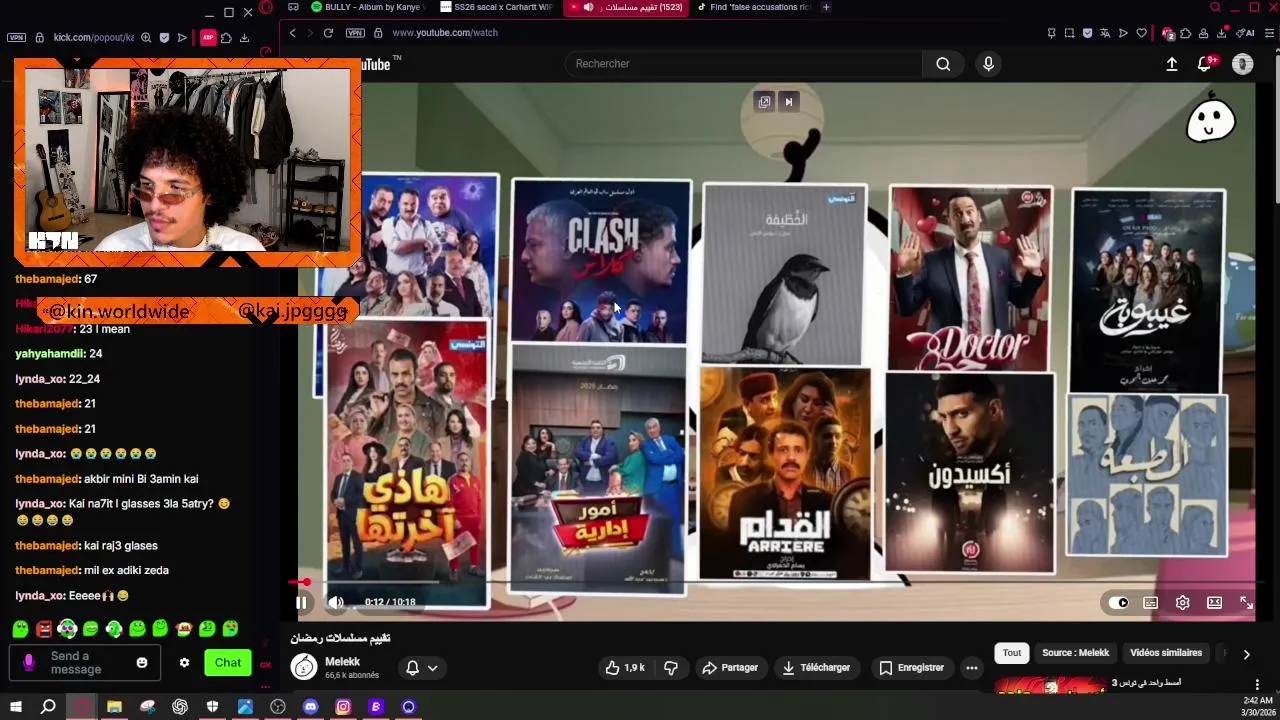Select the Source : Melekk chip
Viewport: 1280px width, 720px height.
click(x=1075, y=653)
